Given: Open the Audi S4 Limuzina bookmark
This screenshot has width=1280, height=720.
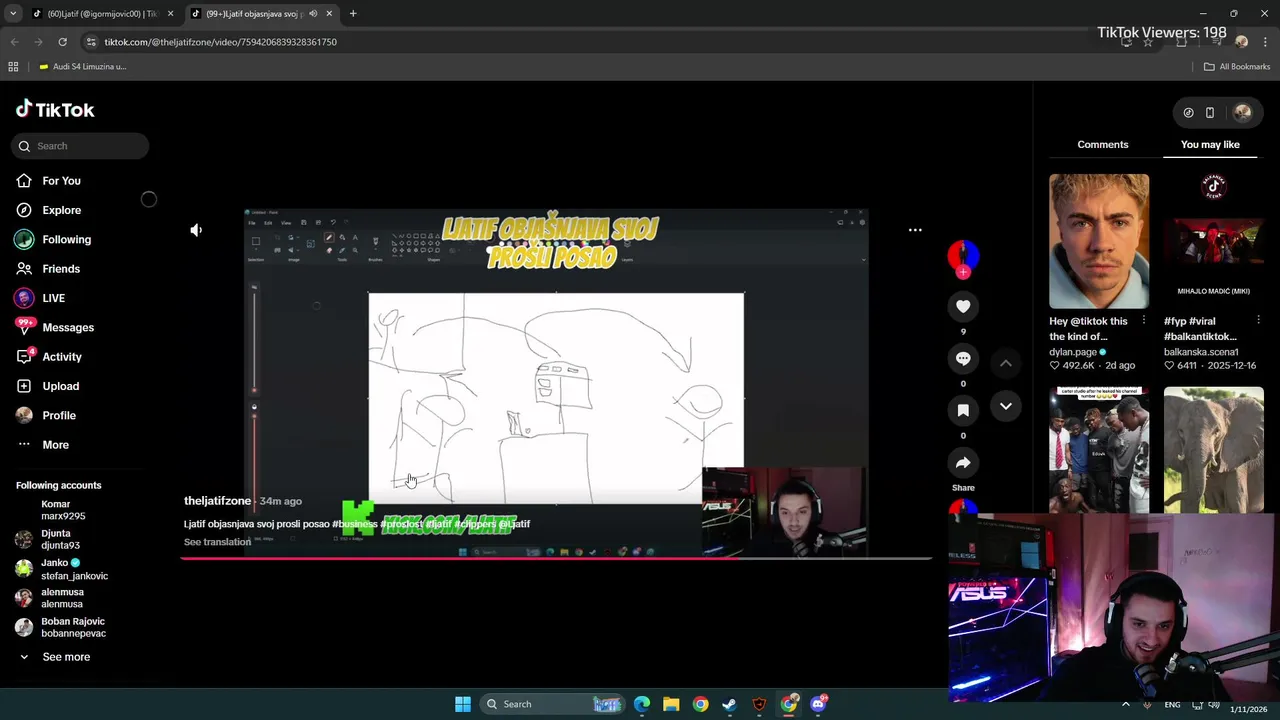Looking at the screenshot, I should [x=82, y=67].
